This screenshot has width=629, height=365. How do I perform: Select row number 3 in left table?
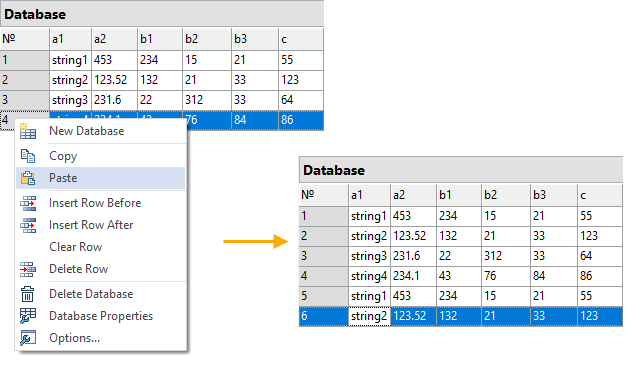click(24, 100)
